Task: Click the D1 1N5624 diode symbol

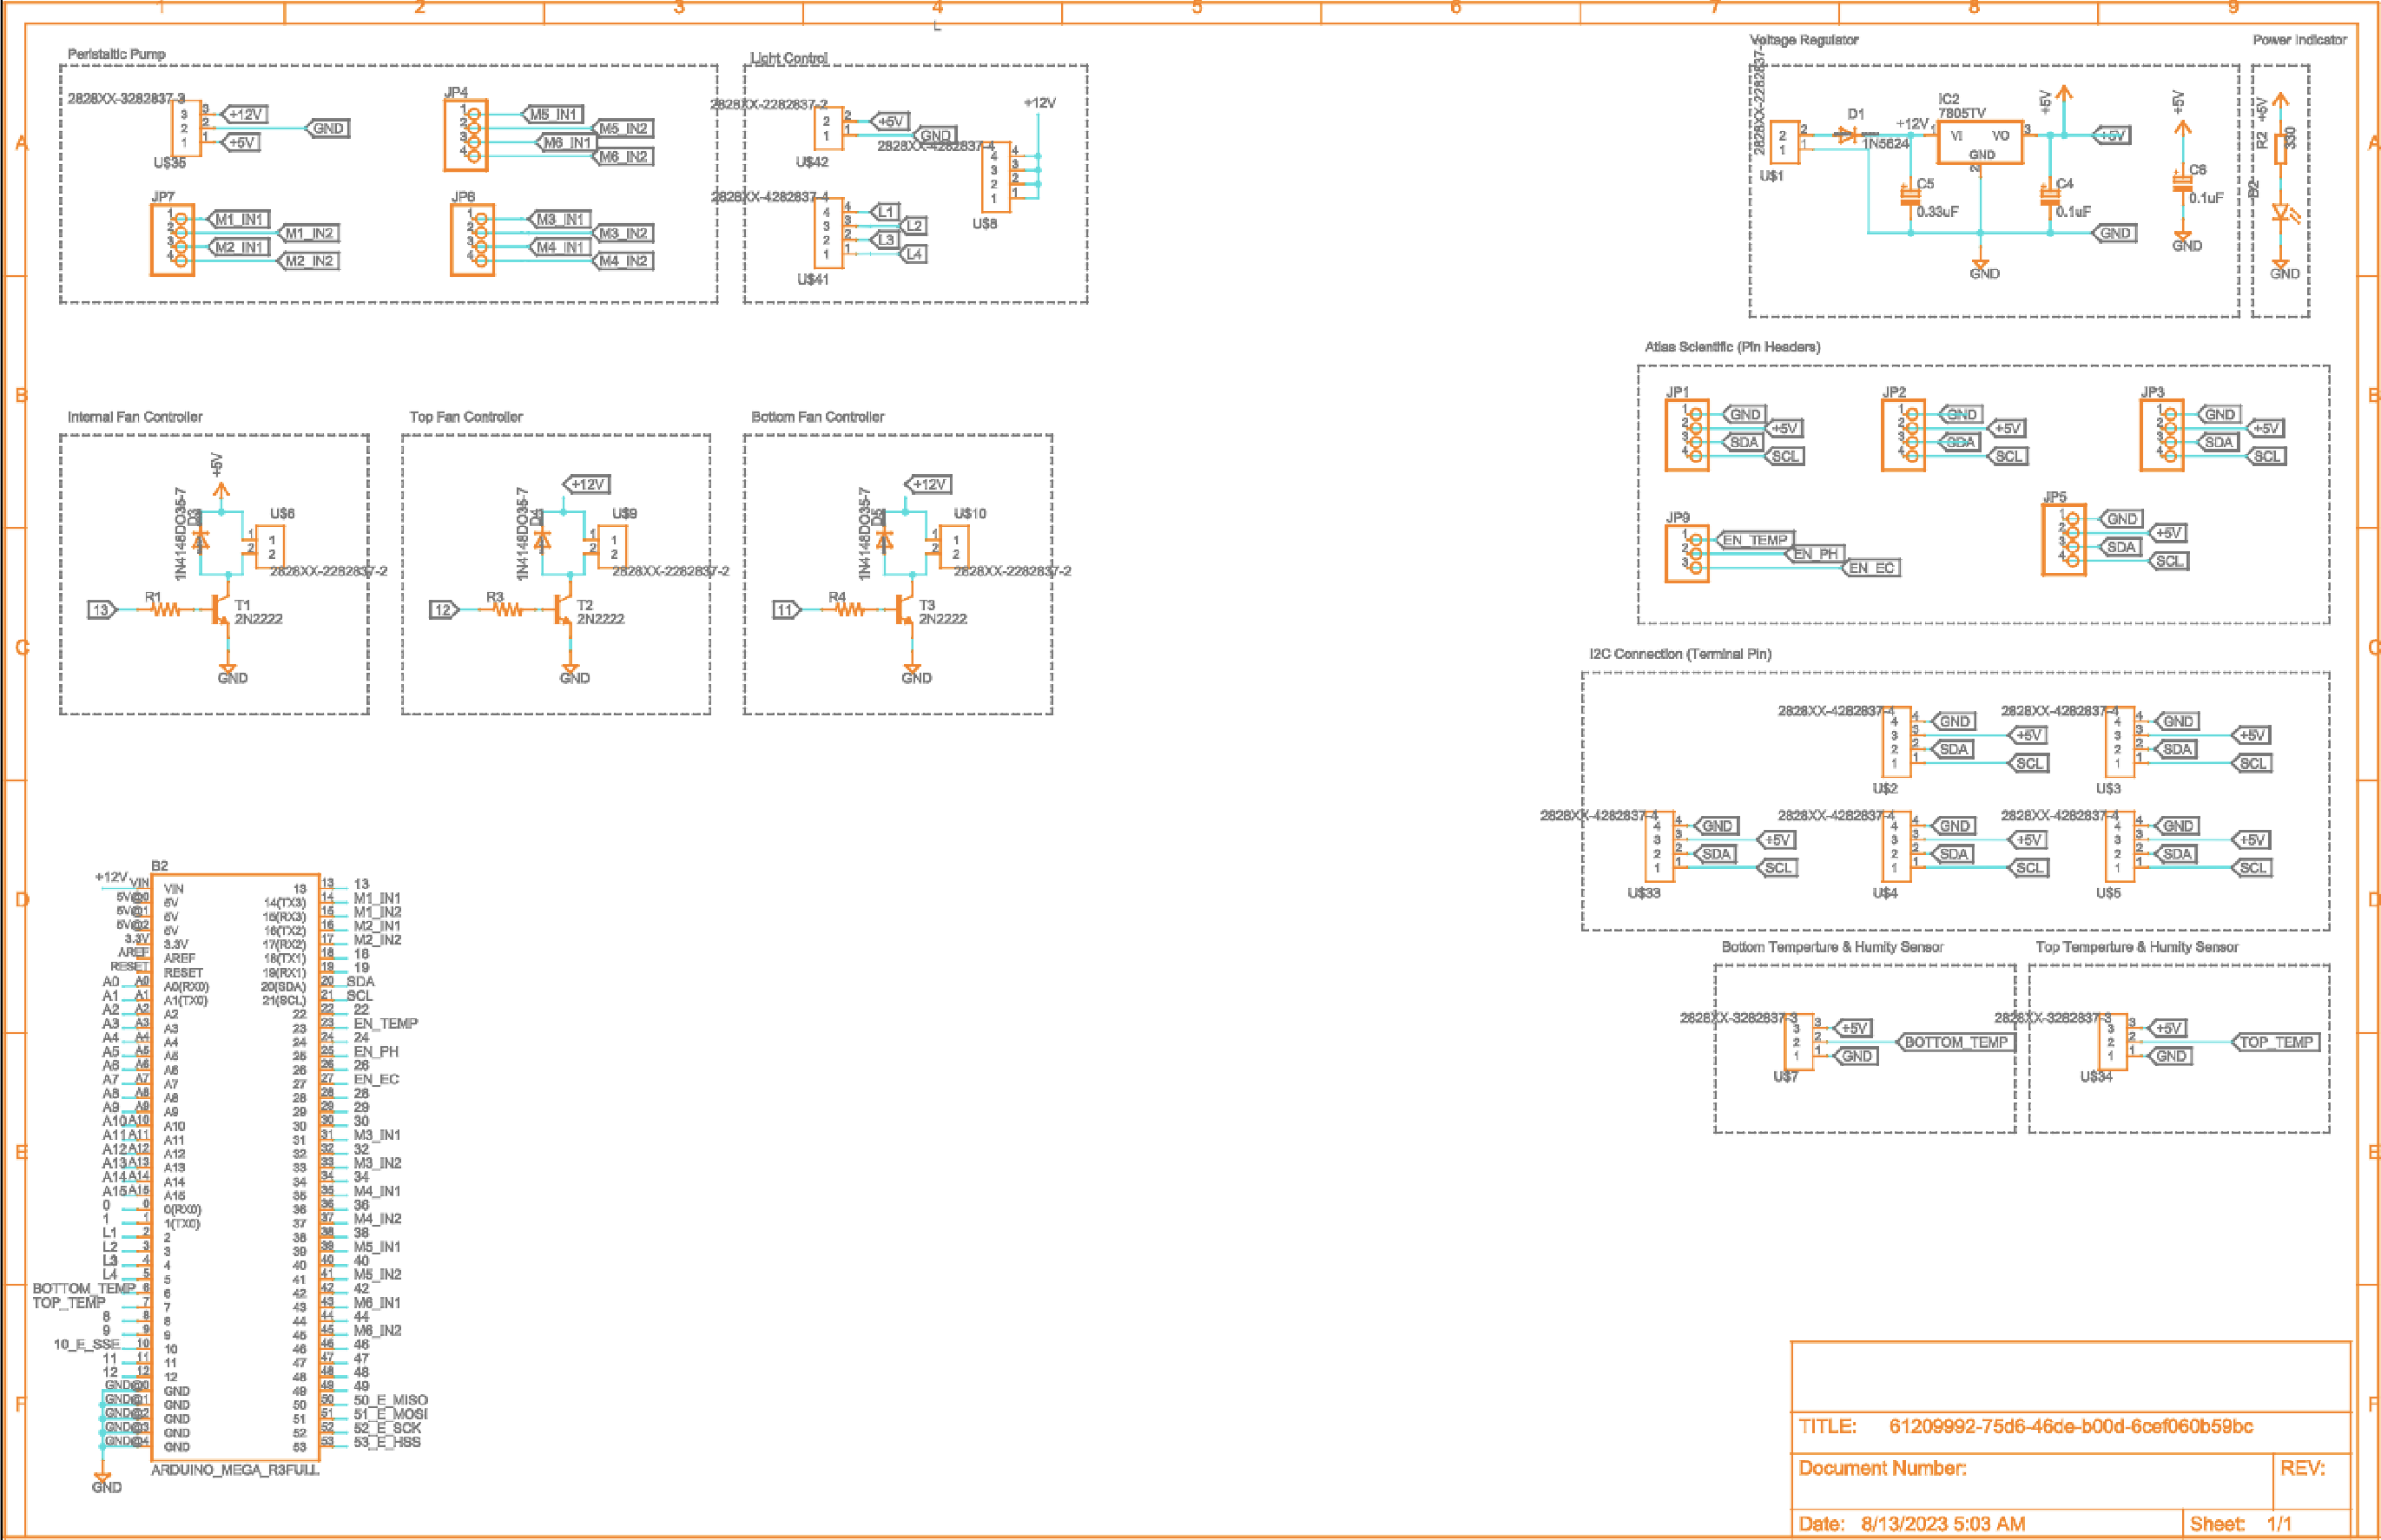Action: [1846, 135]
